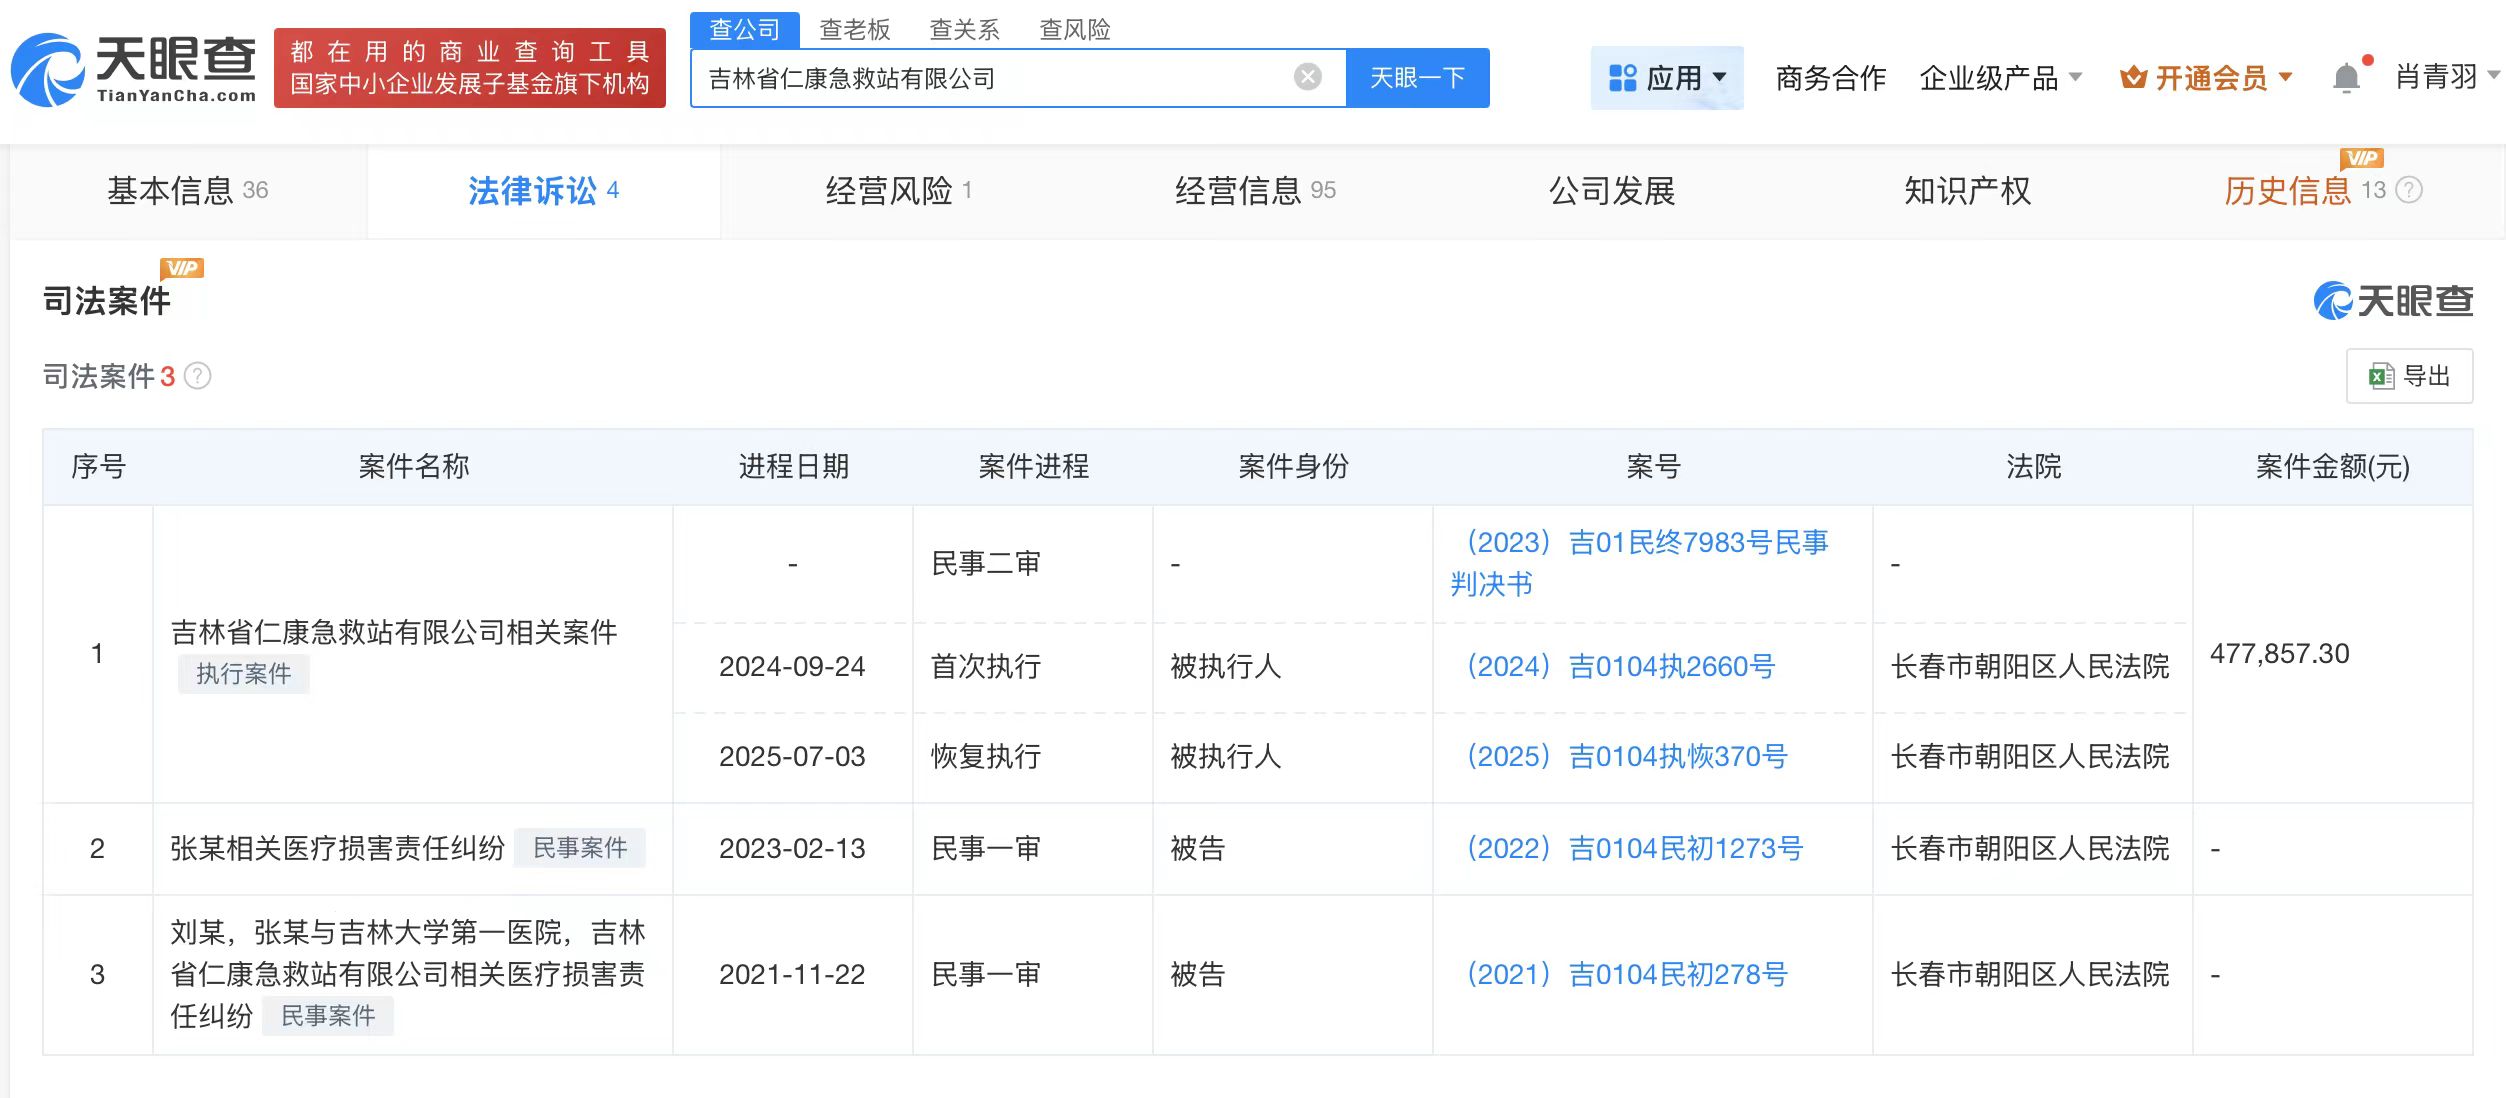Click the date 2021-11-22
Screen dimensions: 2506x1098
792,975
